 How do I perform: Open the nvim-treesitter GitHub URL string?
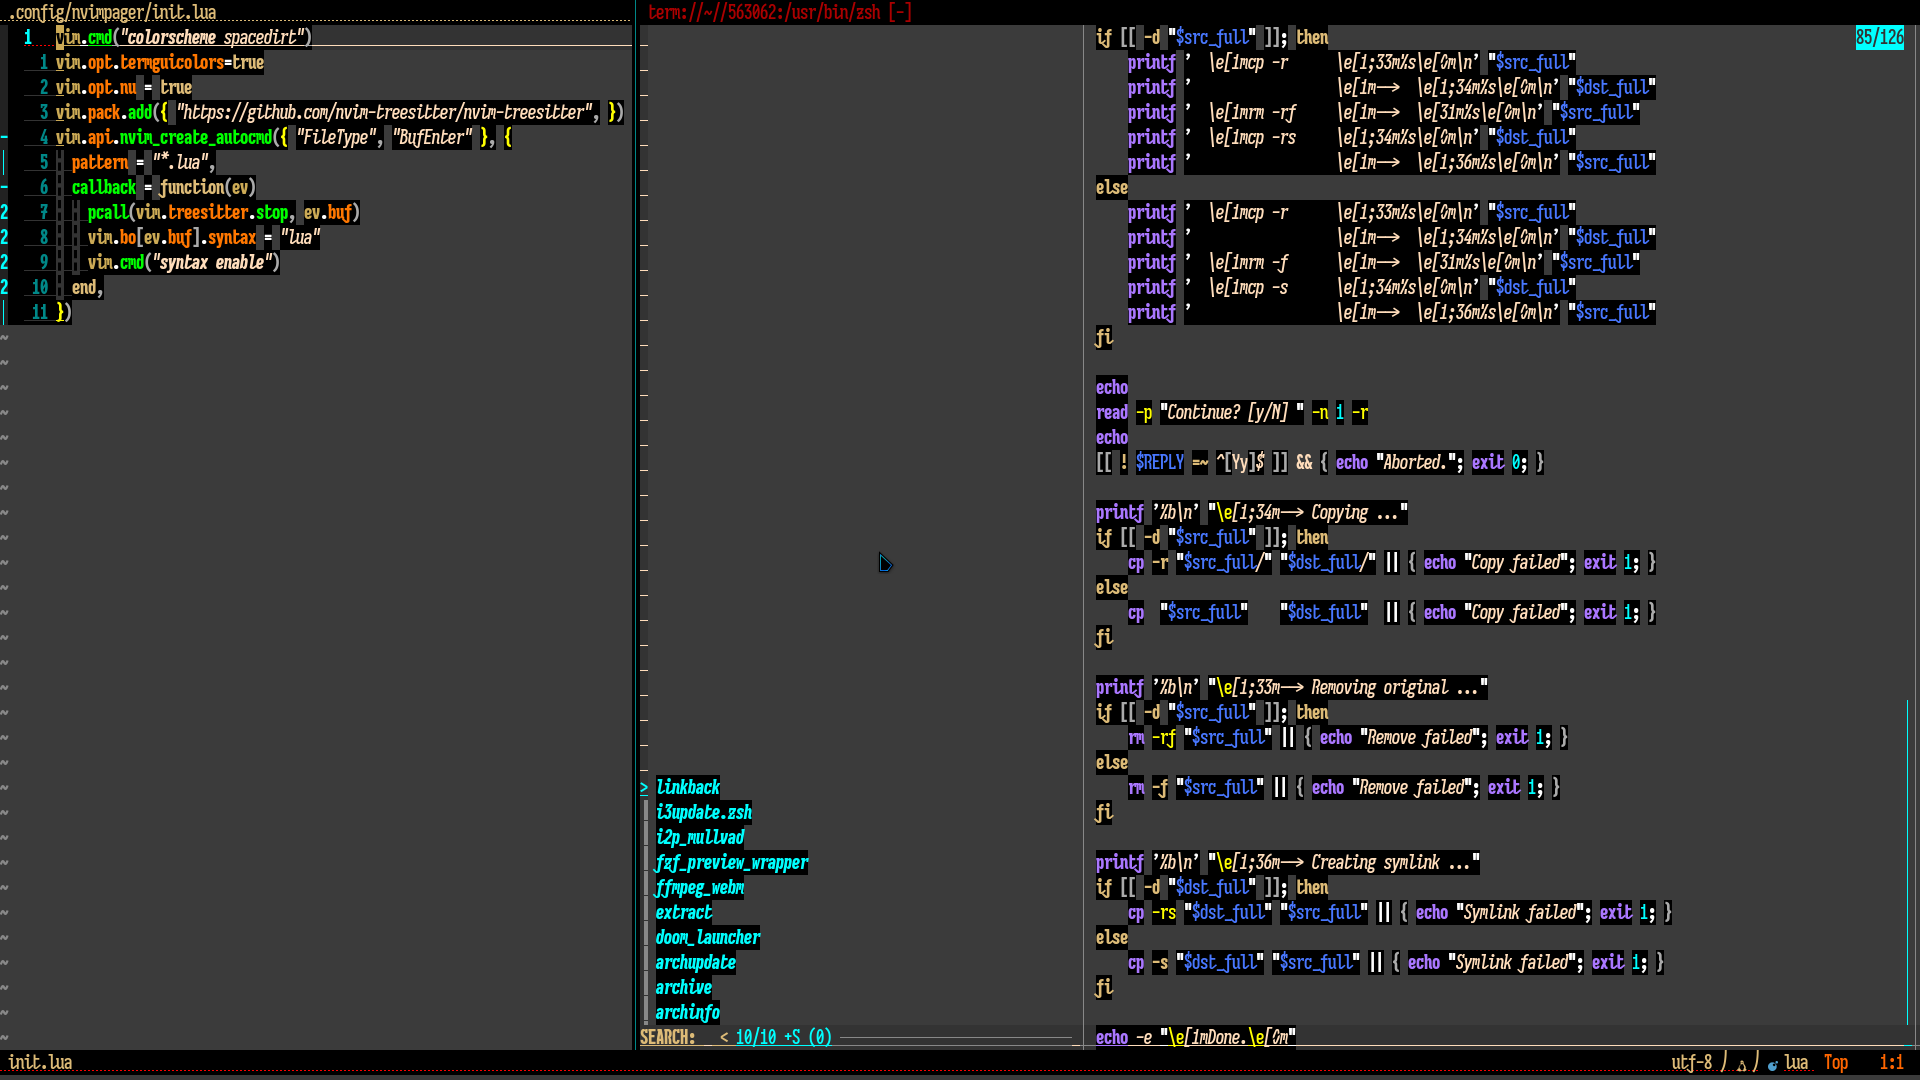[385, 113]
